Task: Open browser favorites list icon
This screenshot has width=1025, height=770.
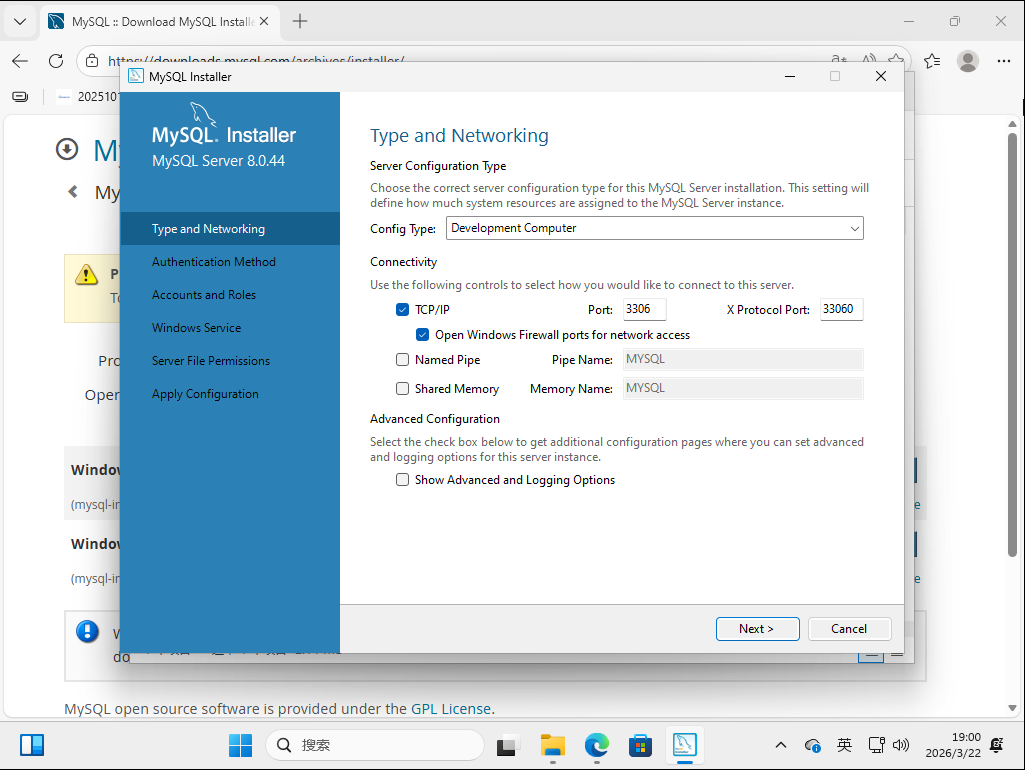Action: click(x=932, y=61)
